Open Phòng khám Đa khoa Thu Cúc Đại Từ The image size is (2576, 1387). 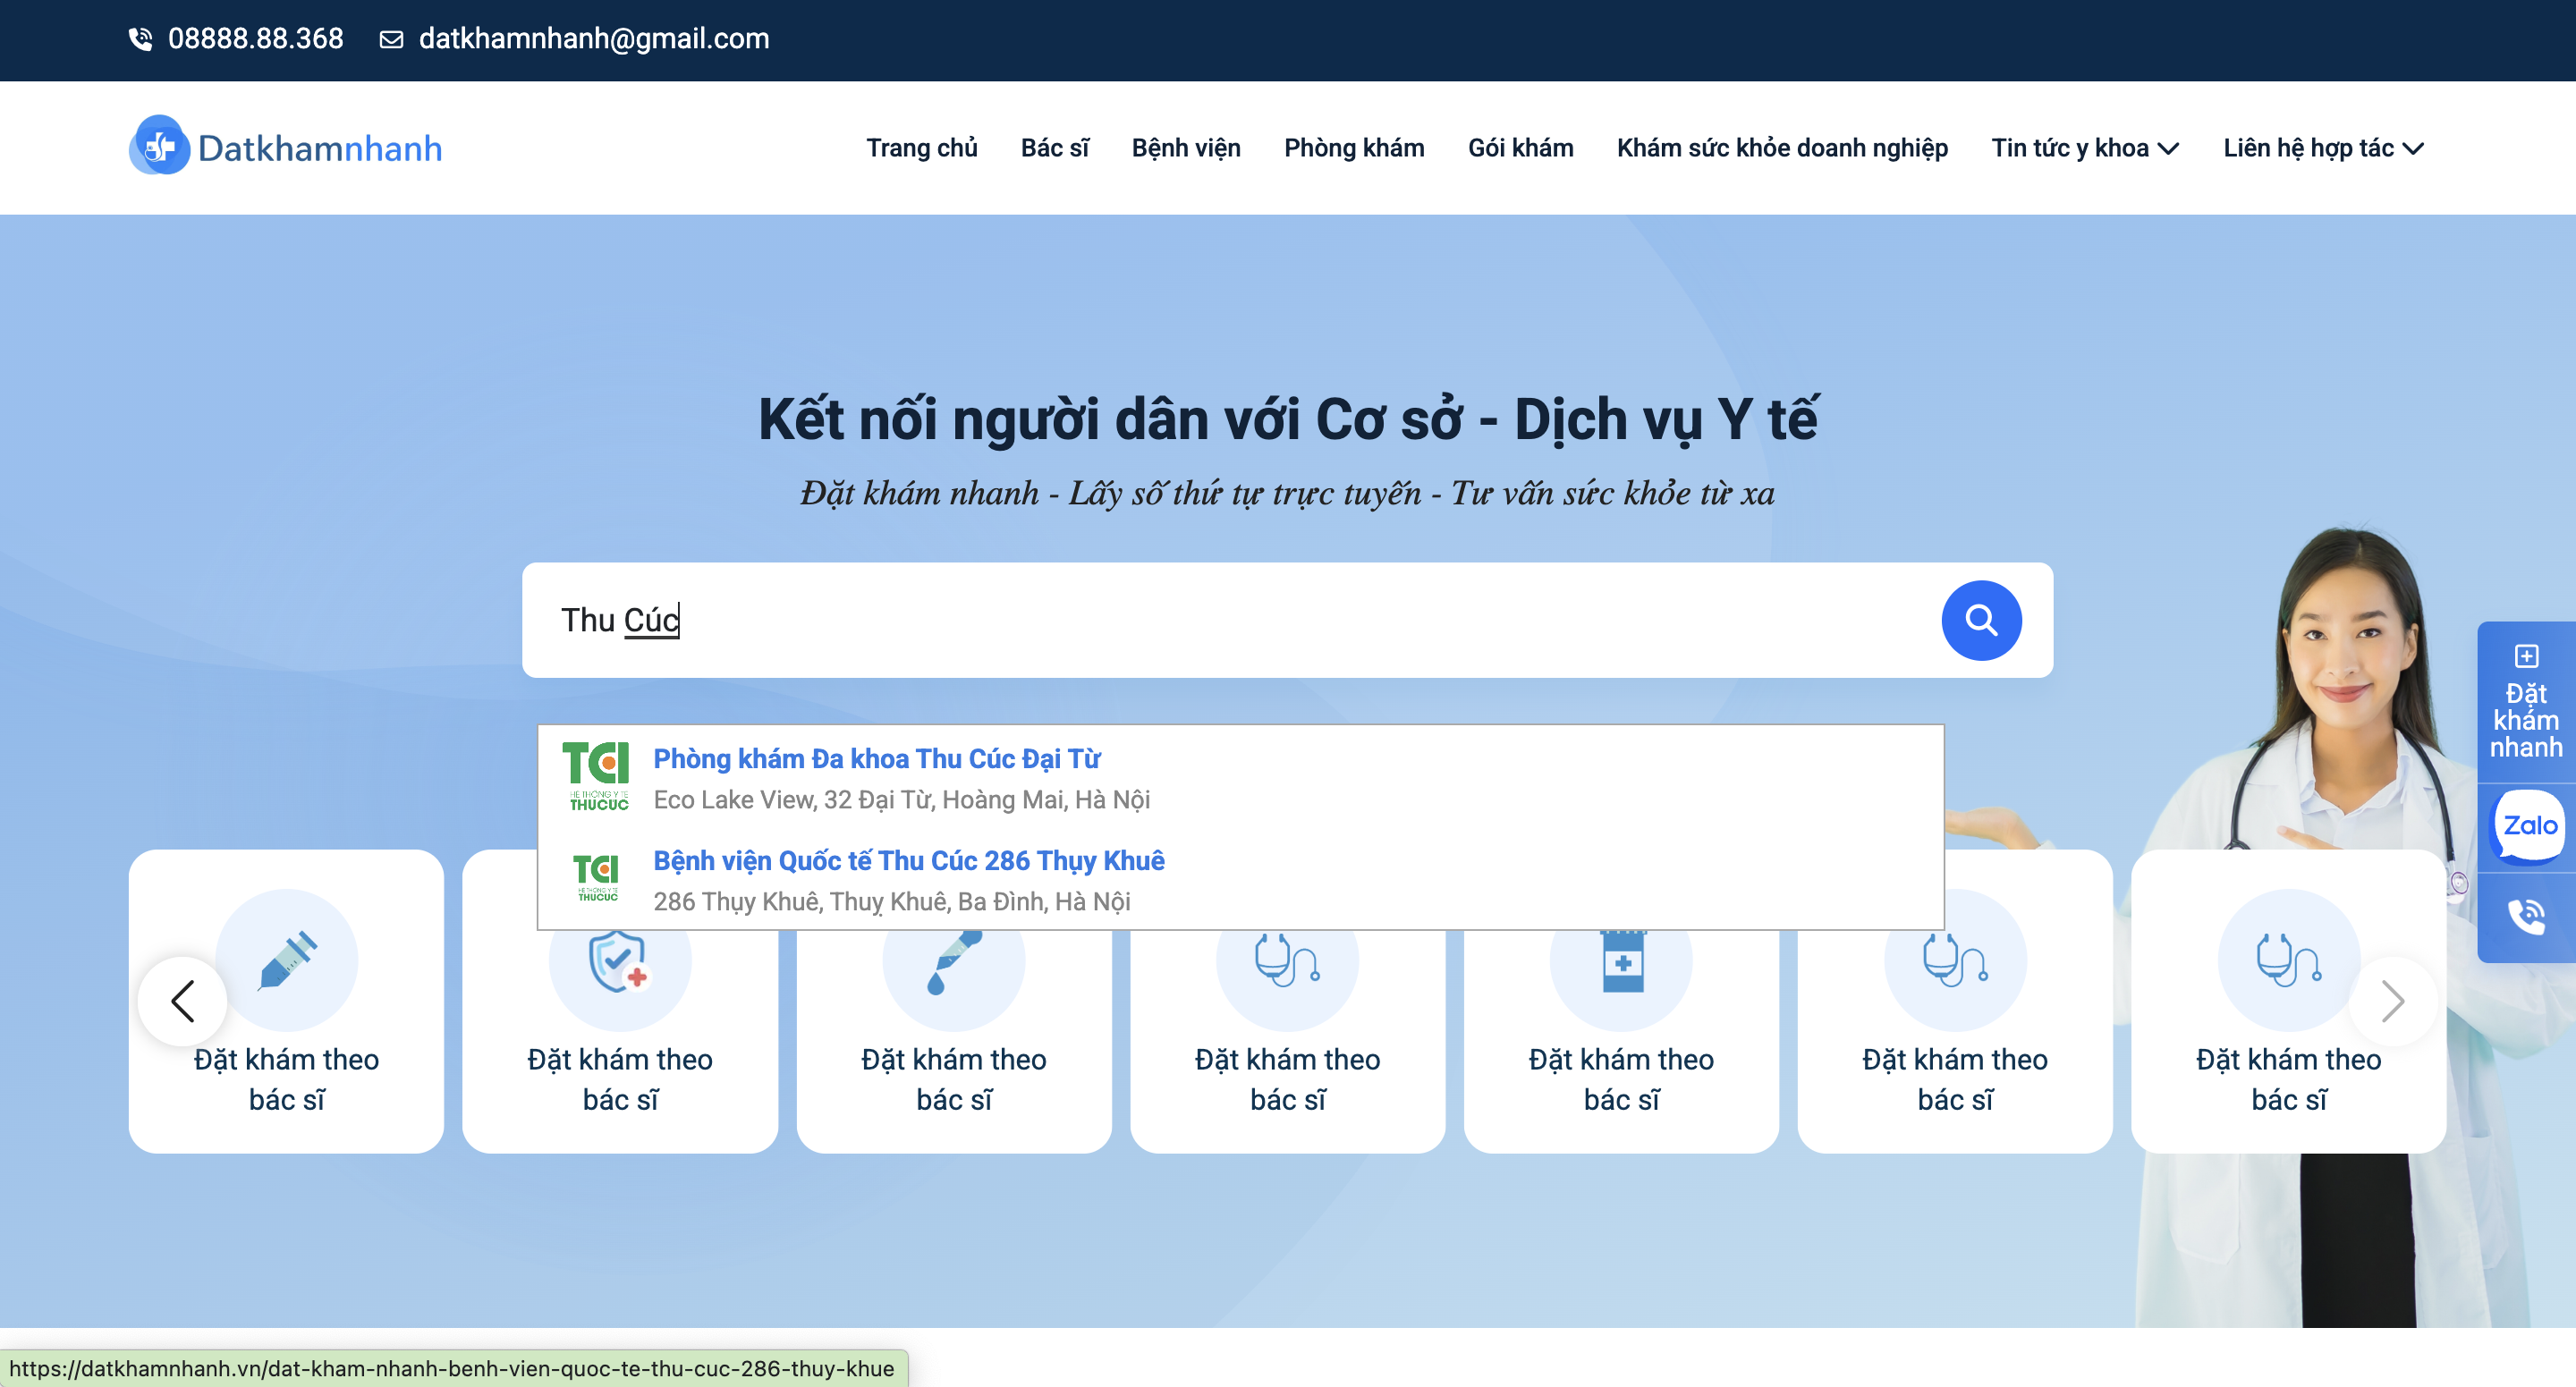pos(877,758)
